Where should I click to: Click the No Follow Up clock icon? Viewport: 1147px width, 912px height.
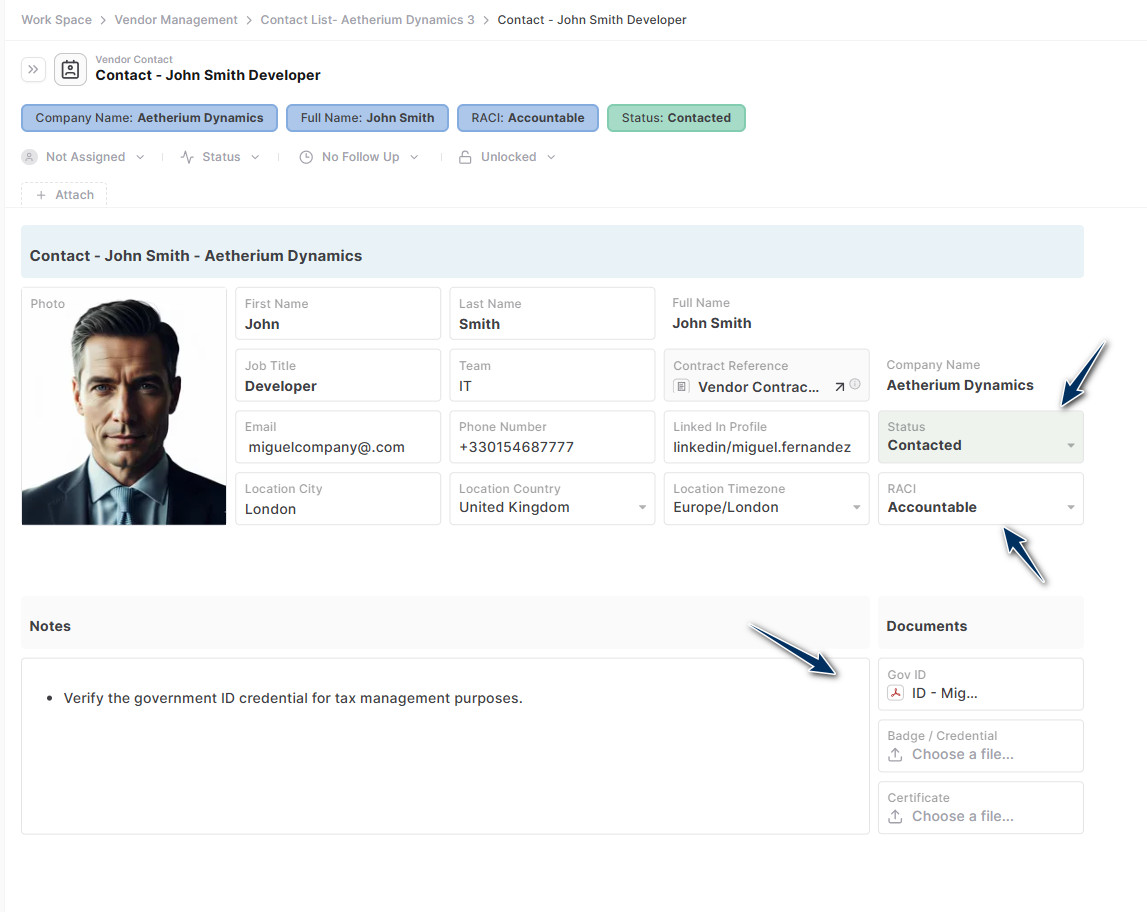point(305,156)
